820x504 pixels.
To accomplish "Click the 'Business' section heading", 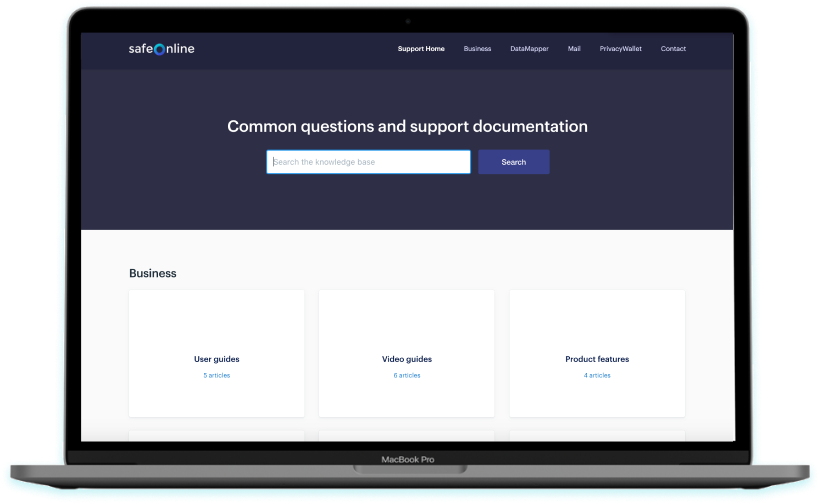I will [153, 273].
